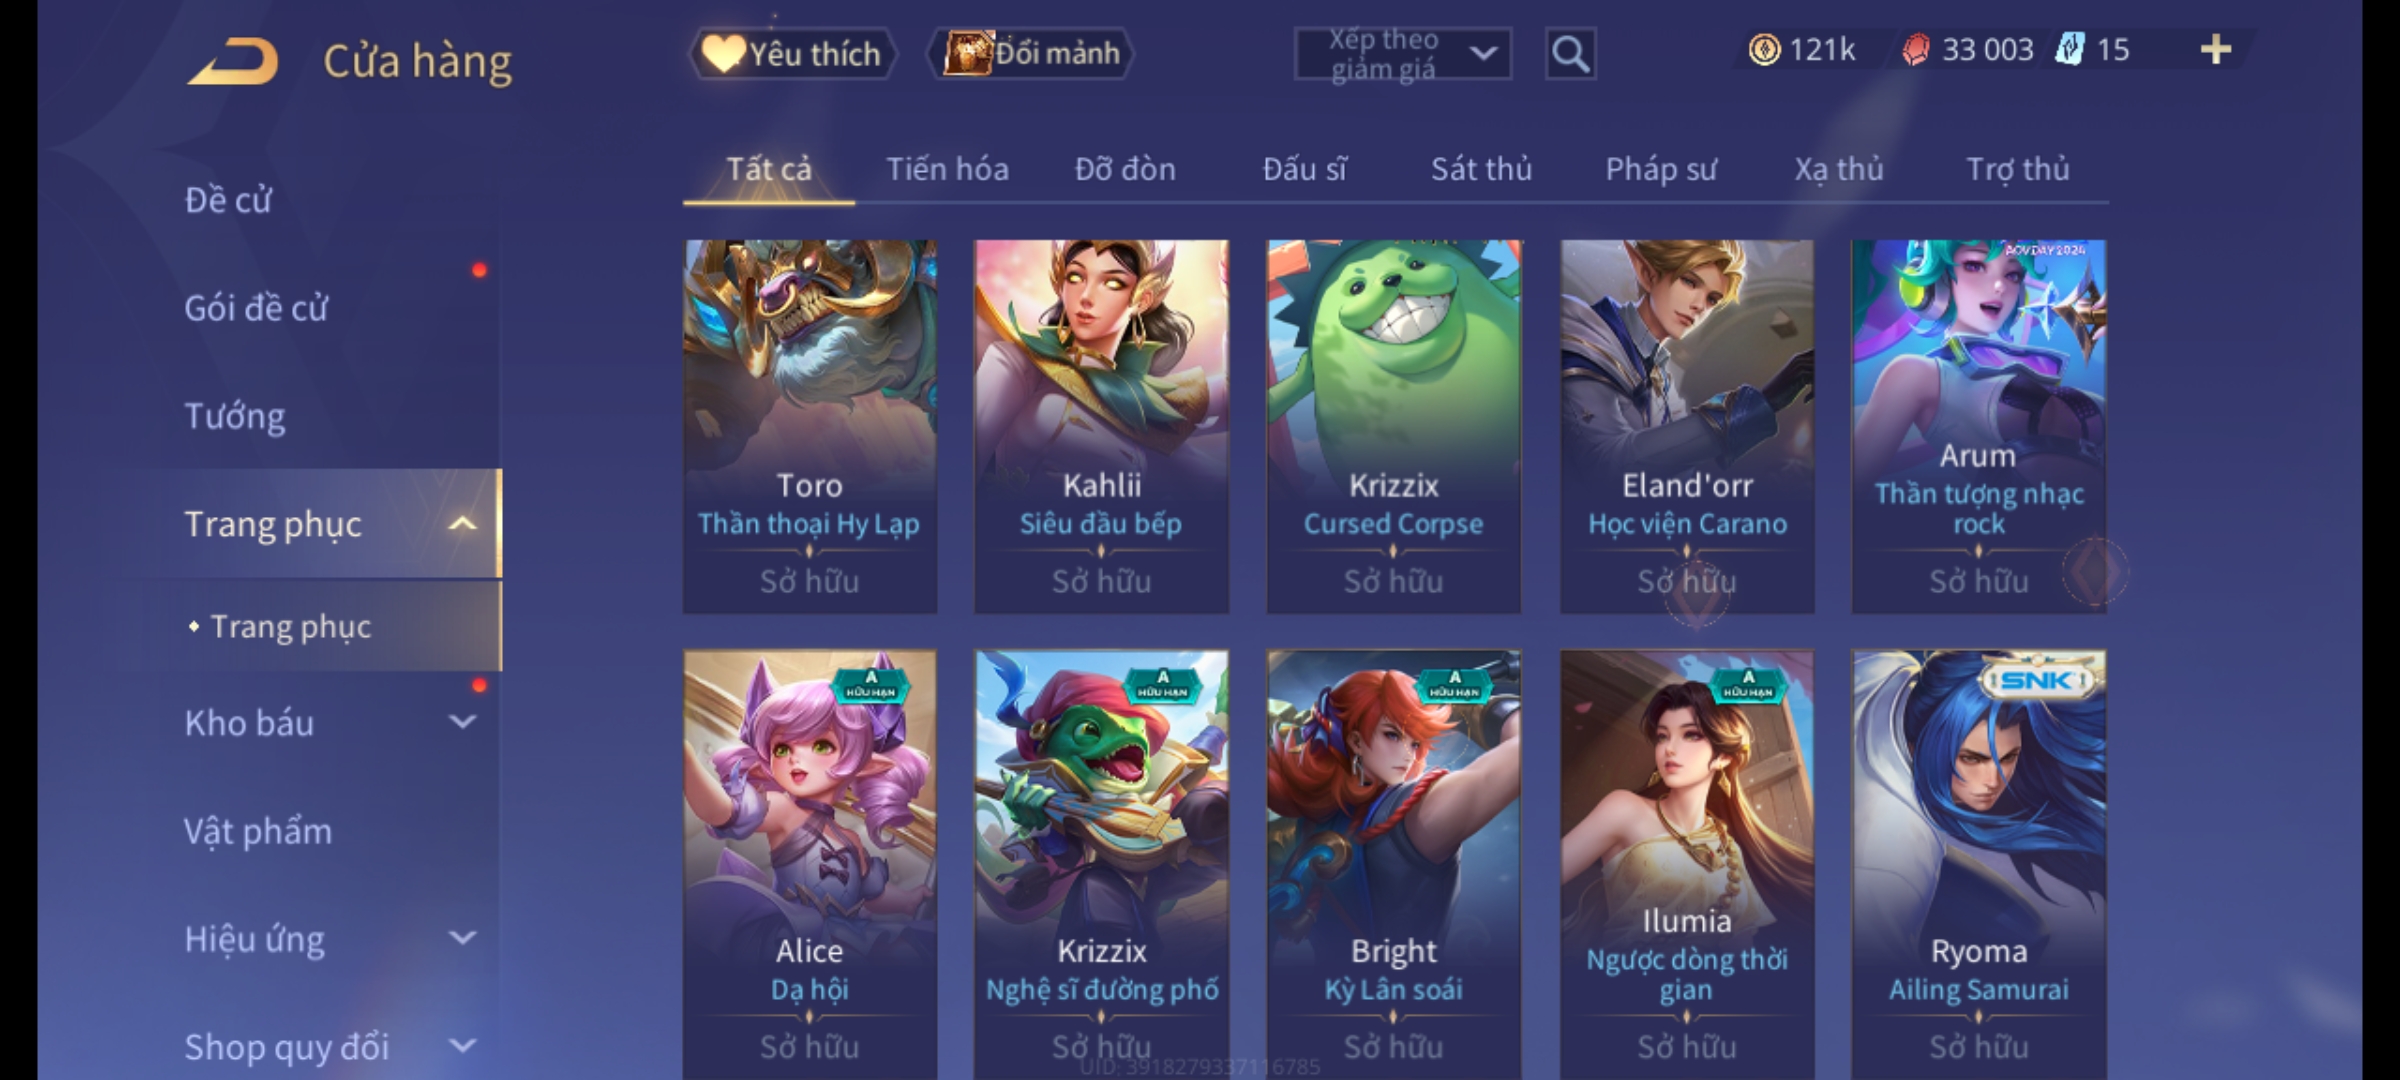This screenshot has width=2400, height=1080.
Task: Expand the Shop quy đổi section
Action: [x=462, y=1046]
